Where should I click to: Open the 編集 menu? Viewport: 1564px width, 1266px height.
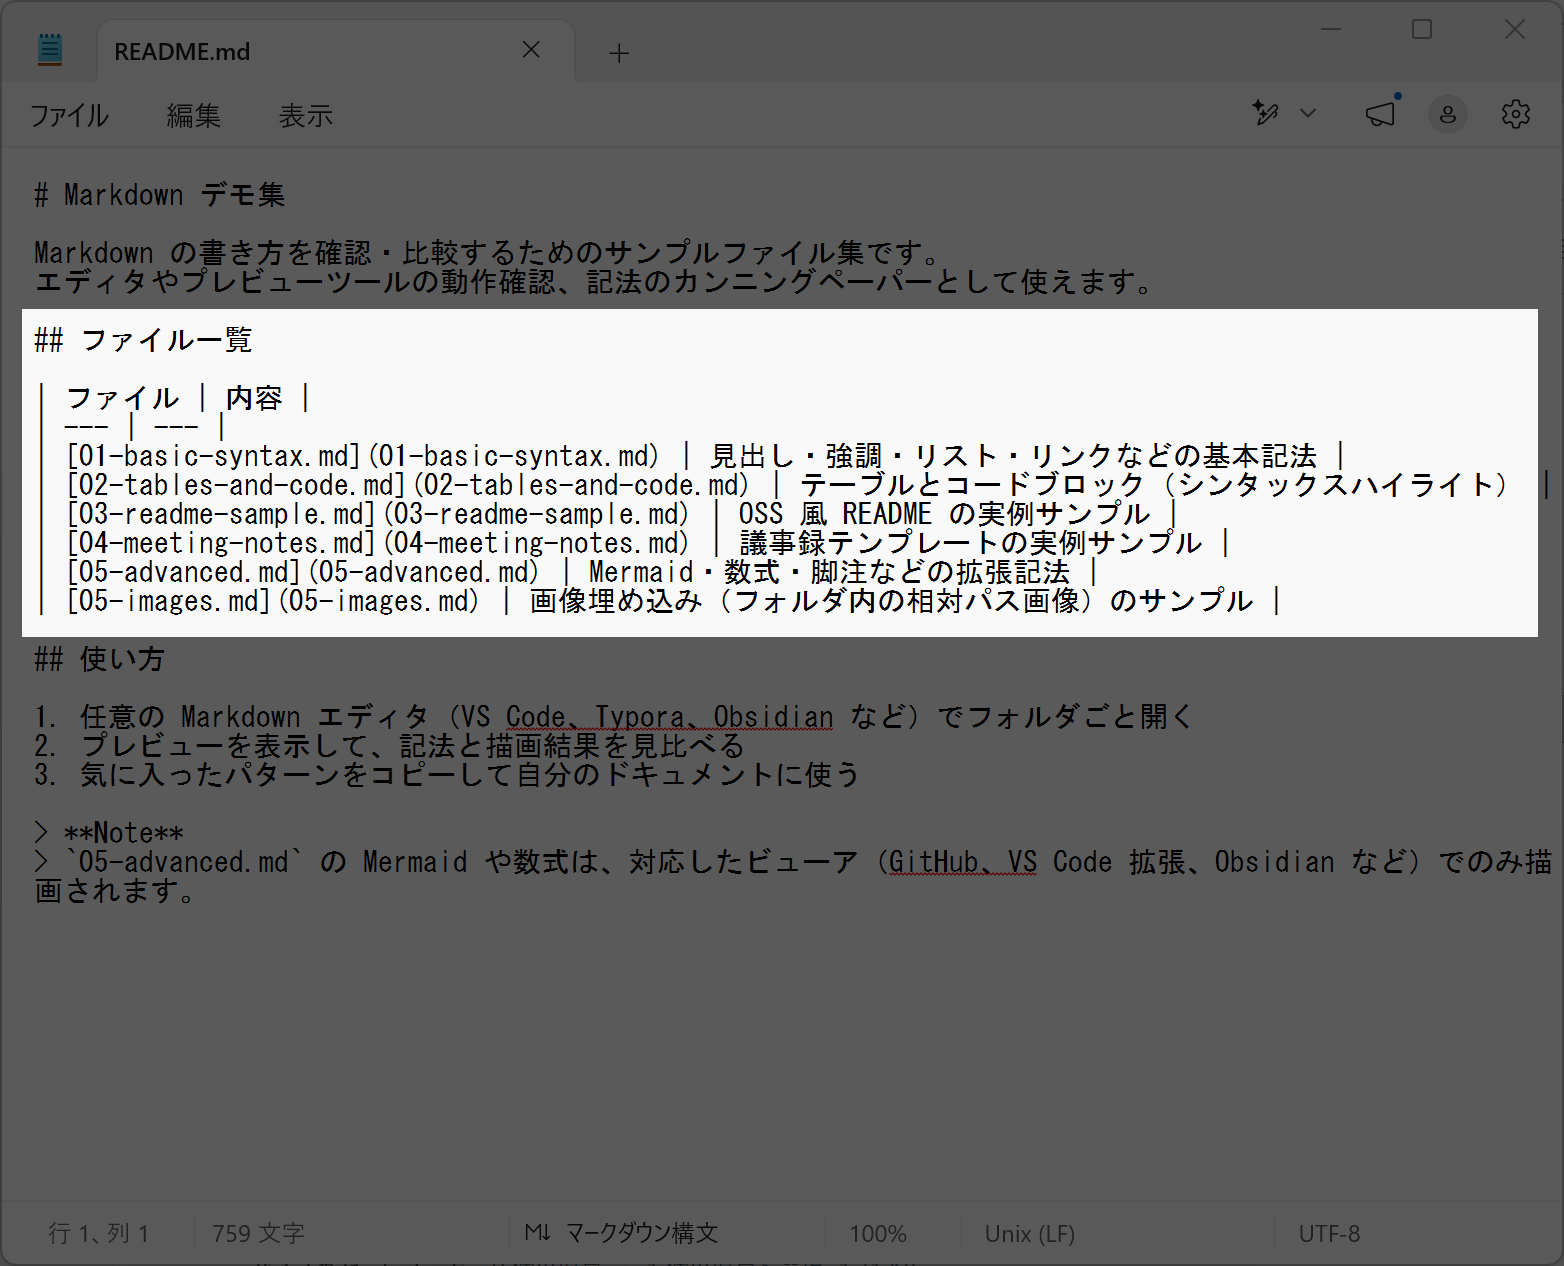193,116
